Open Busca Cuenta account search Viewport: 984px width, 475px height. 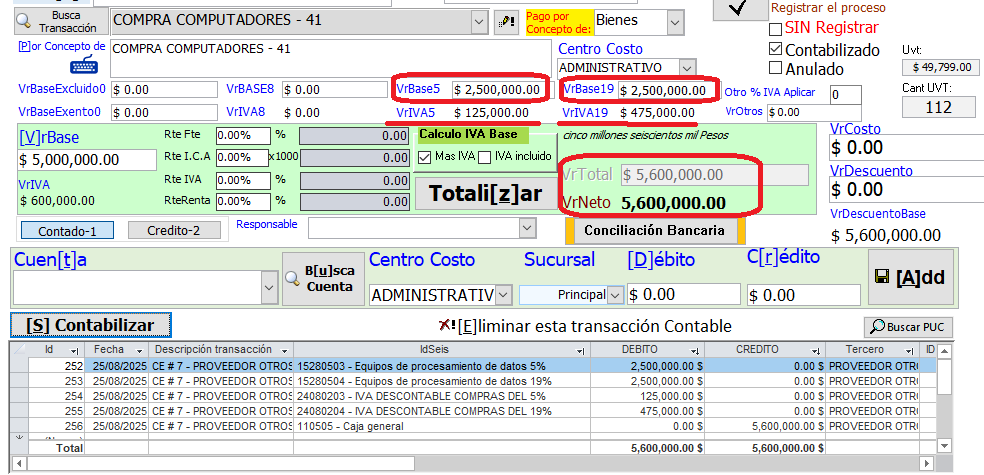click(318, 279)
